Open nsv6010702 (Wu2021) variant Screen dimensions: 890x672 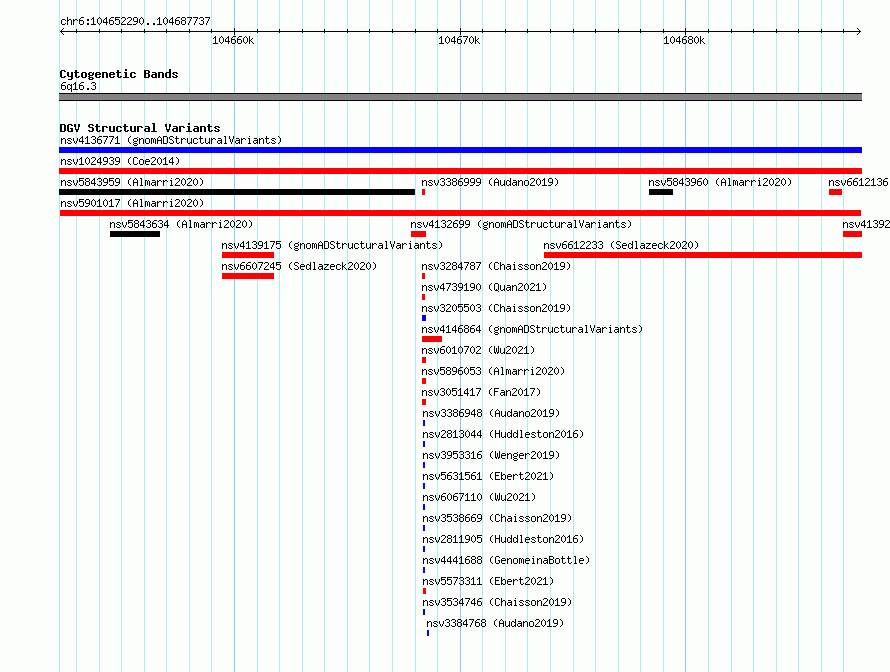478,350
